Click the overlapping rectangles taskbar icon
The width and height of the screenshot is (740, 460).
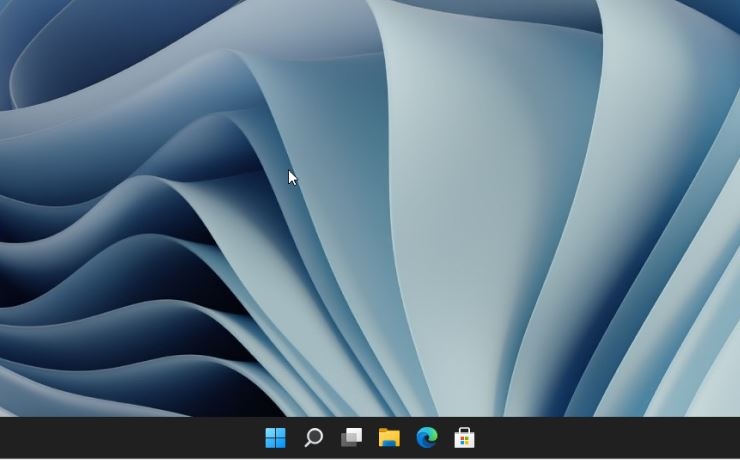(x=351, y=438)
